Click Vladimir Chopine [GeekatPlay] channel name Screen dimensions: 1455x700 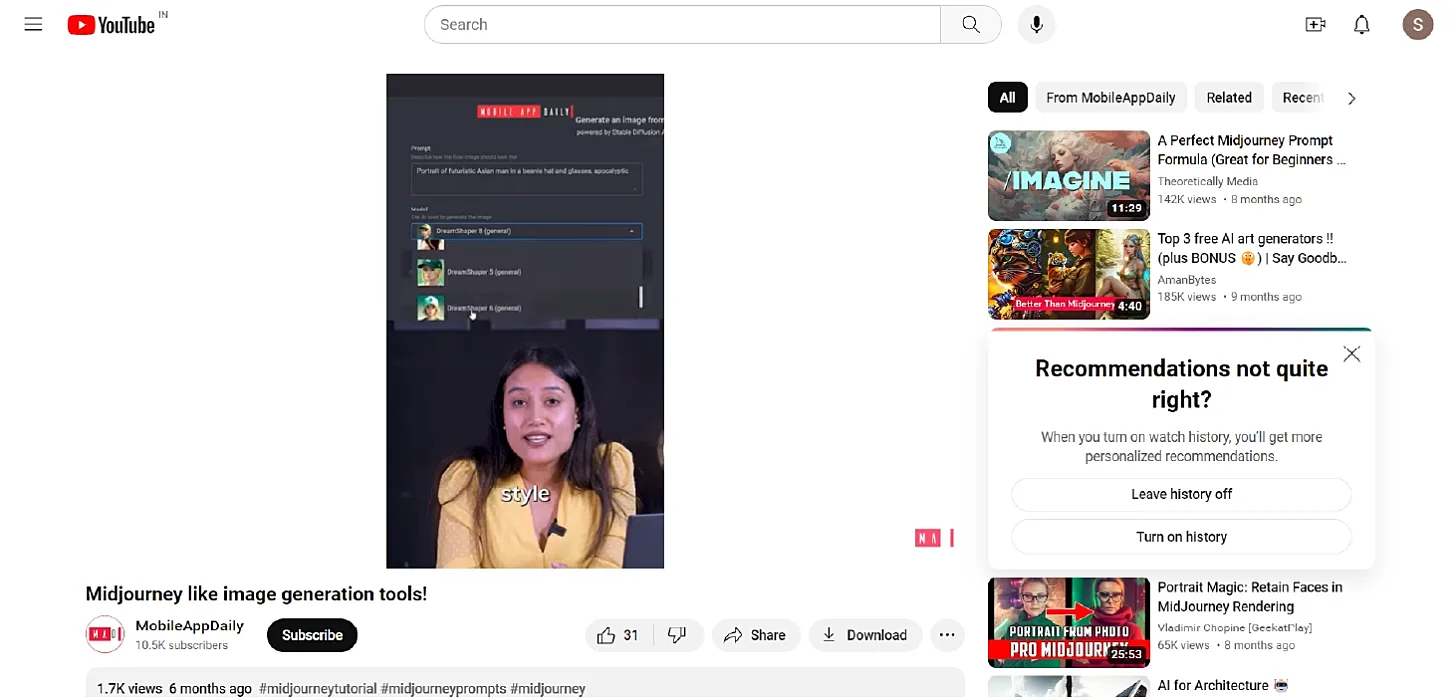coord(1234,628)
